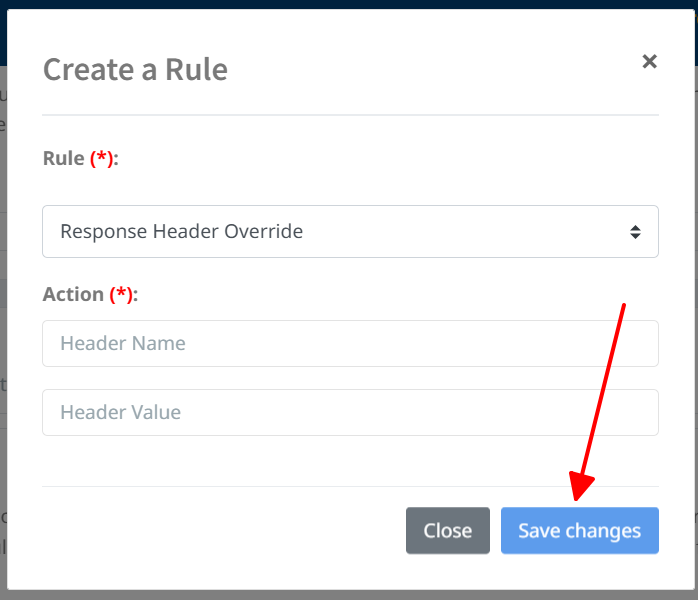Click the Save changes button
Image resolution: width=698 pixels, height=600 pixels.
tap(579, 531)
